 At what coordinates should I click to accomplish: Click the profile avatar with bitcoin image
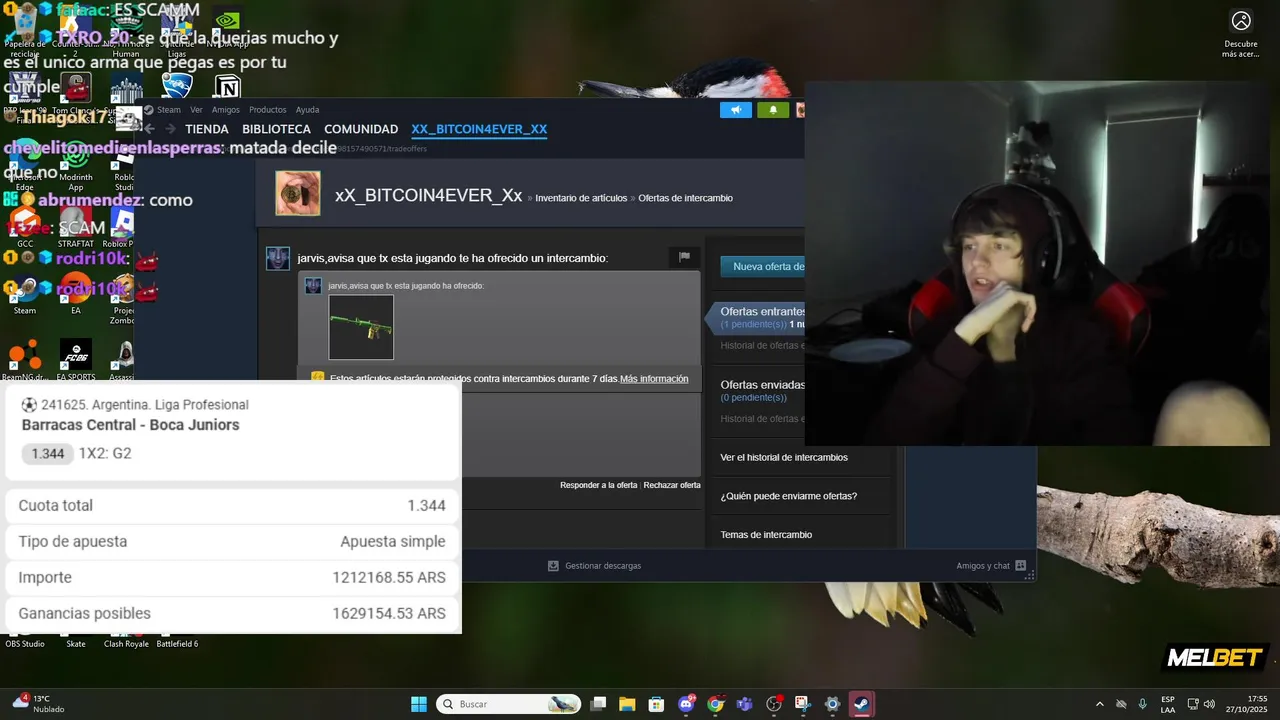point(298,193)
